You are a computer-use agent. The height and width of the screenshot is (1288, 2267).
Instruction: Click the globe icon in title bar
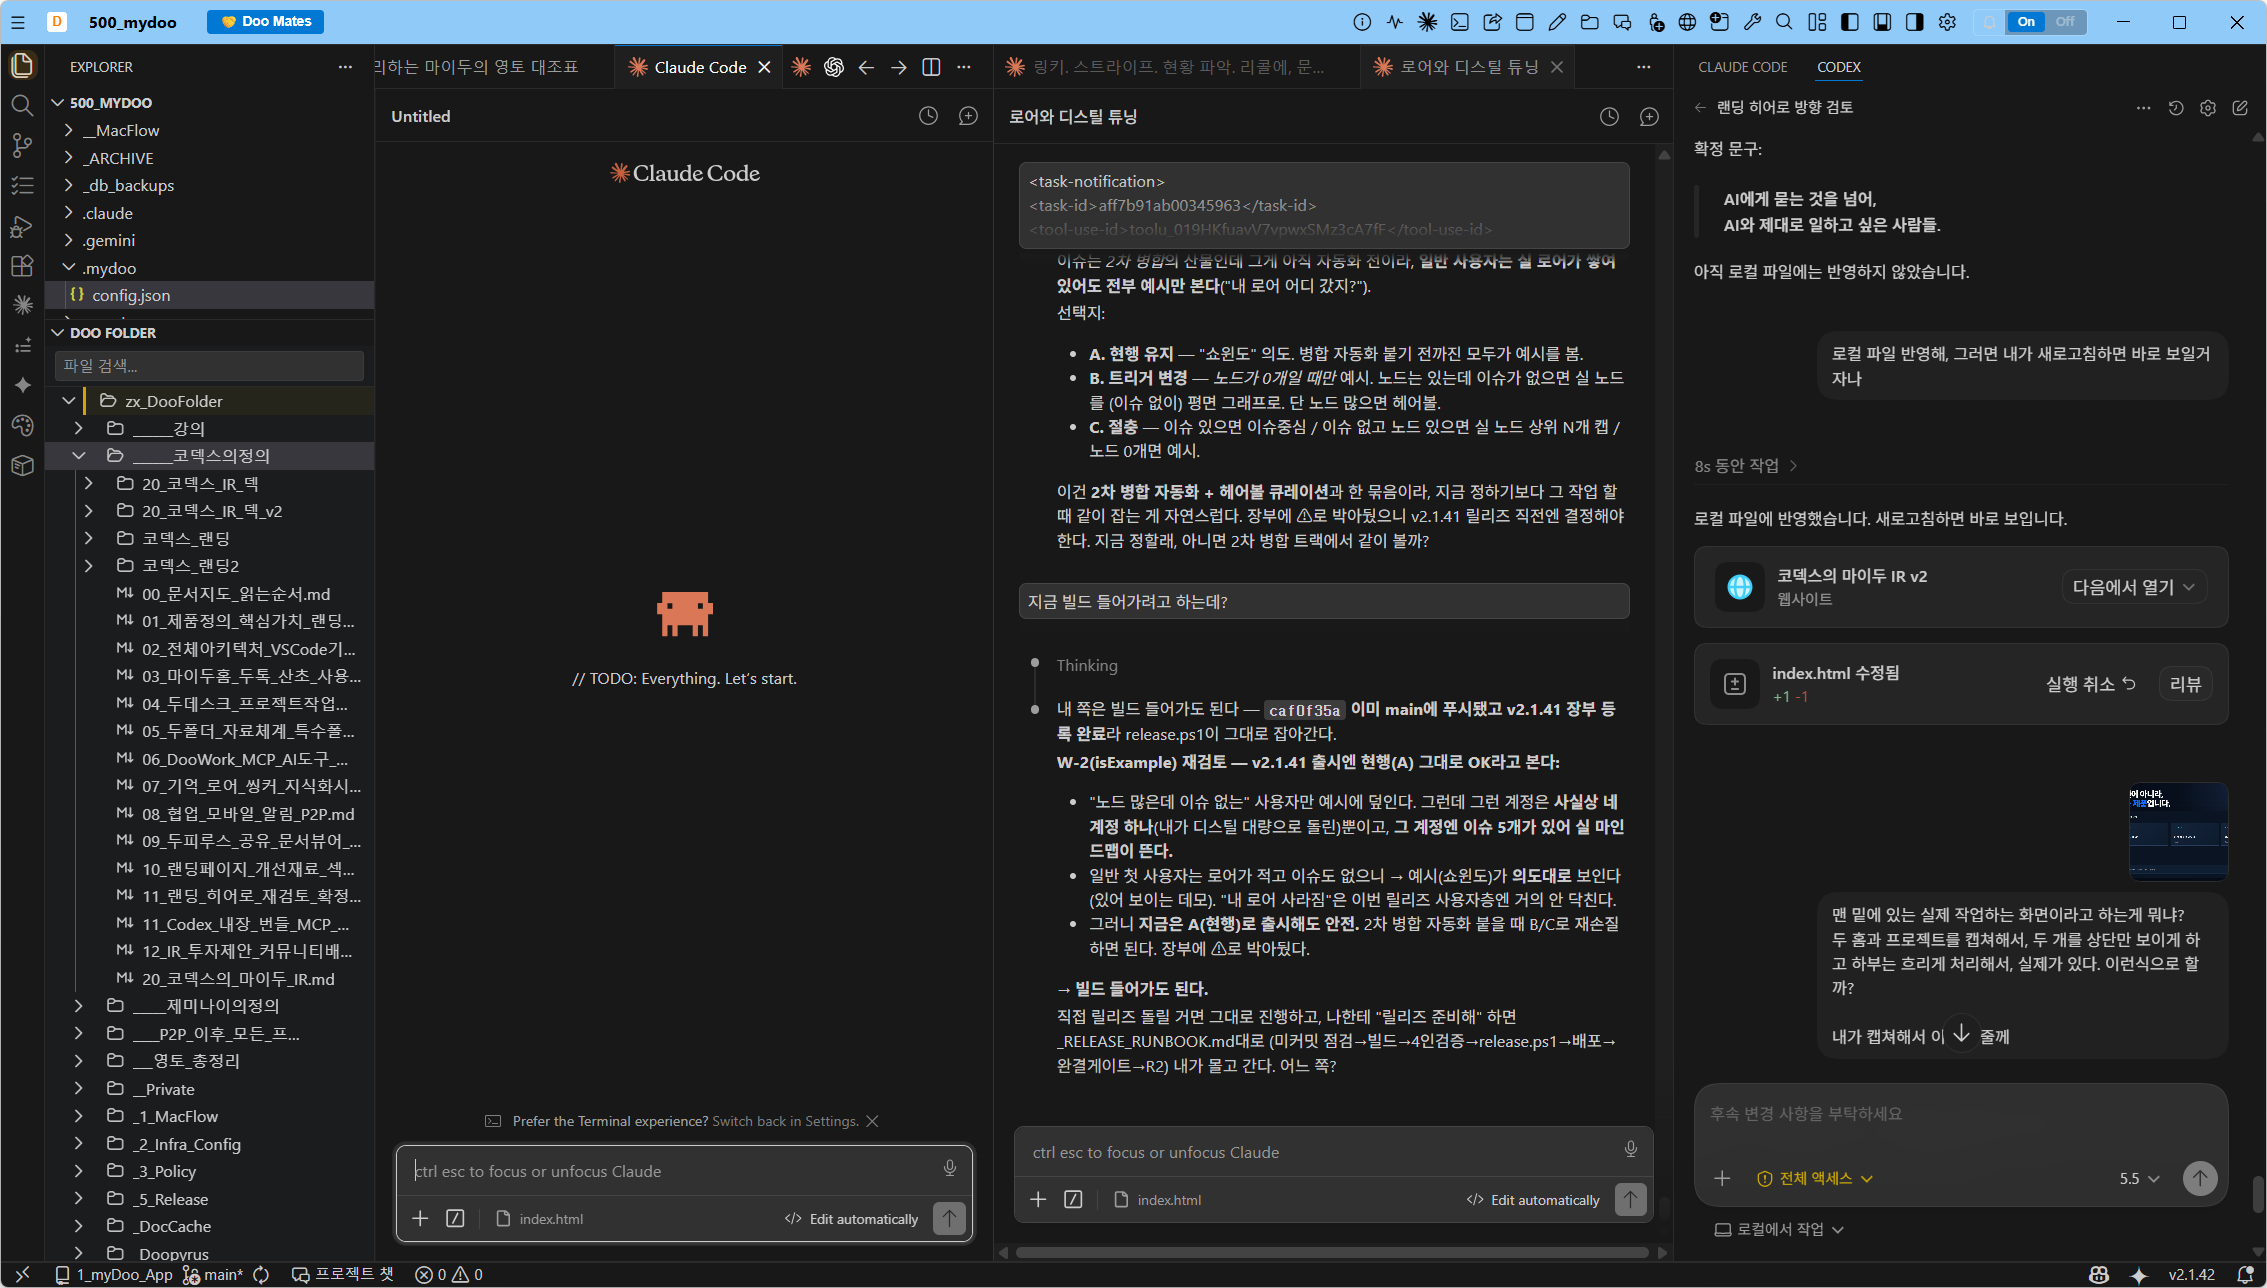point(1687,22)
